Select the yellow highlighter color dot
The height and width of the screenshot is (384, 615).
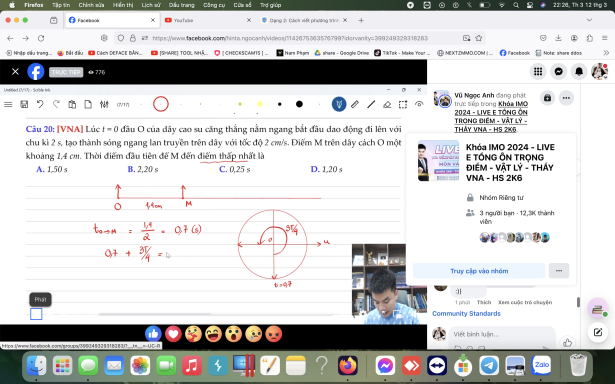[x=260, y=104]
